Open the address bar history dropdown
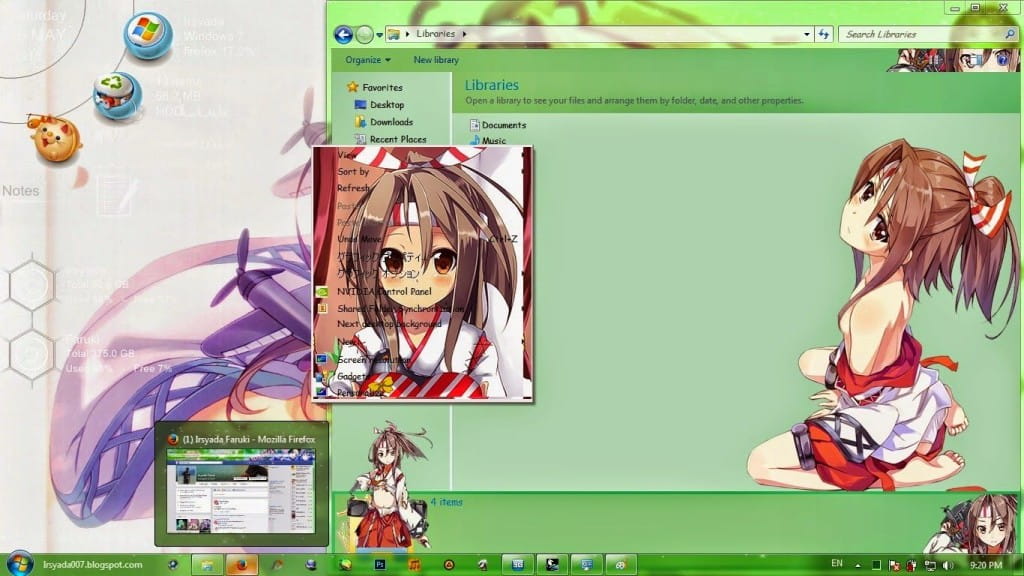 [808, 33]
